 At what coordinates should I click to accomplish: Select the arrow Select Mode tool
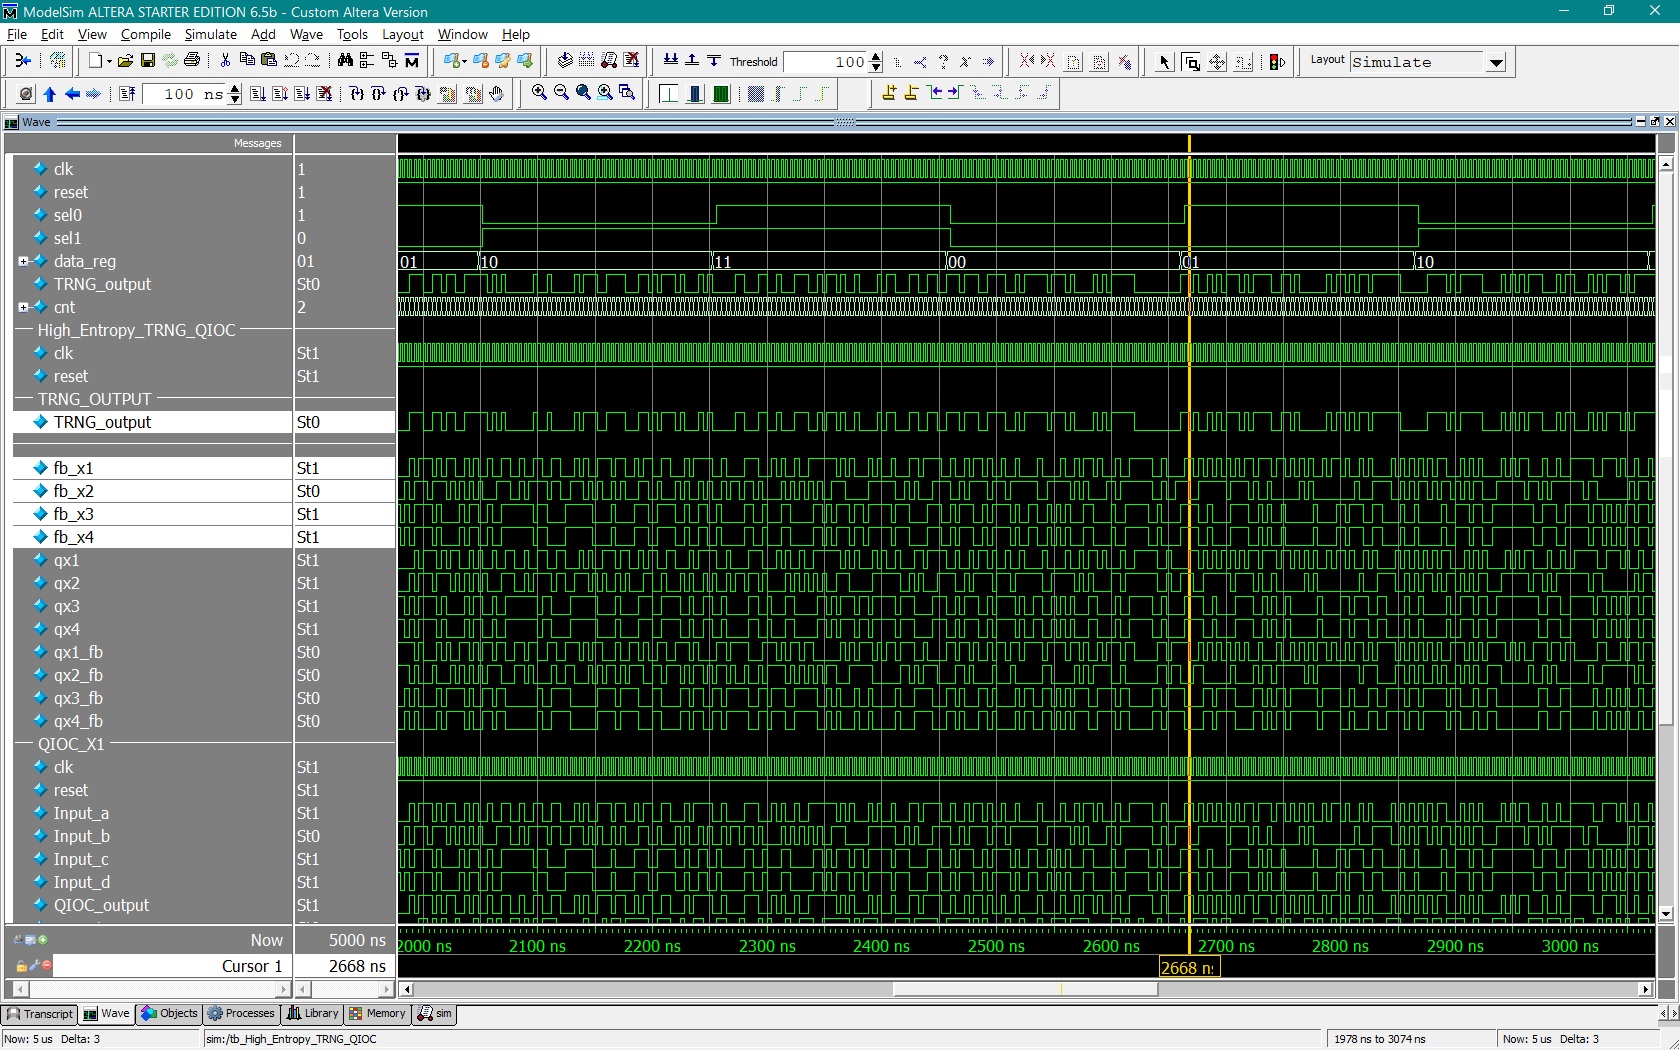pos(1164,62)
